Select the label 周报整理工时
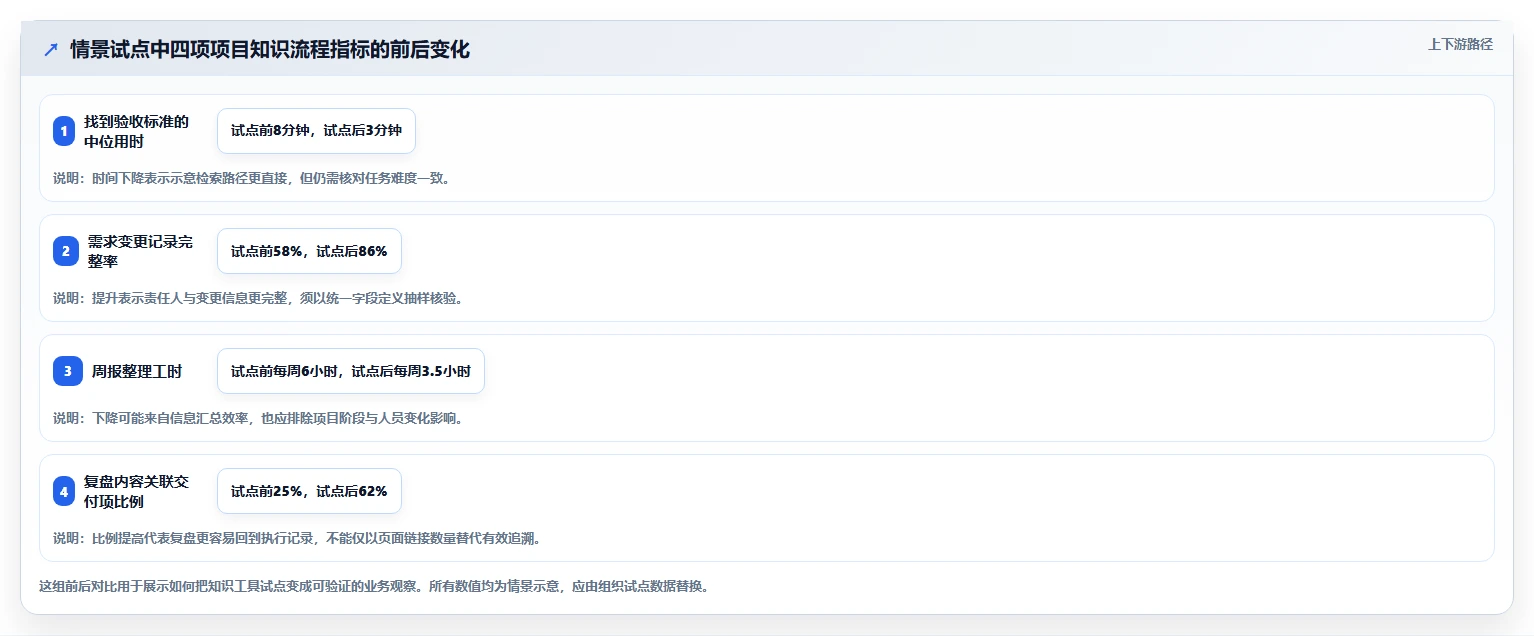Viewport: 1534px width, 636px height. pyautogui.click(x=137, y=371)
